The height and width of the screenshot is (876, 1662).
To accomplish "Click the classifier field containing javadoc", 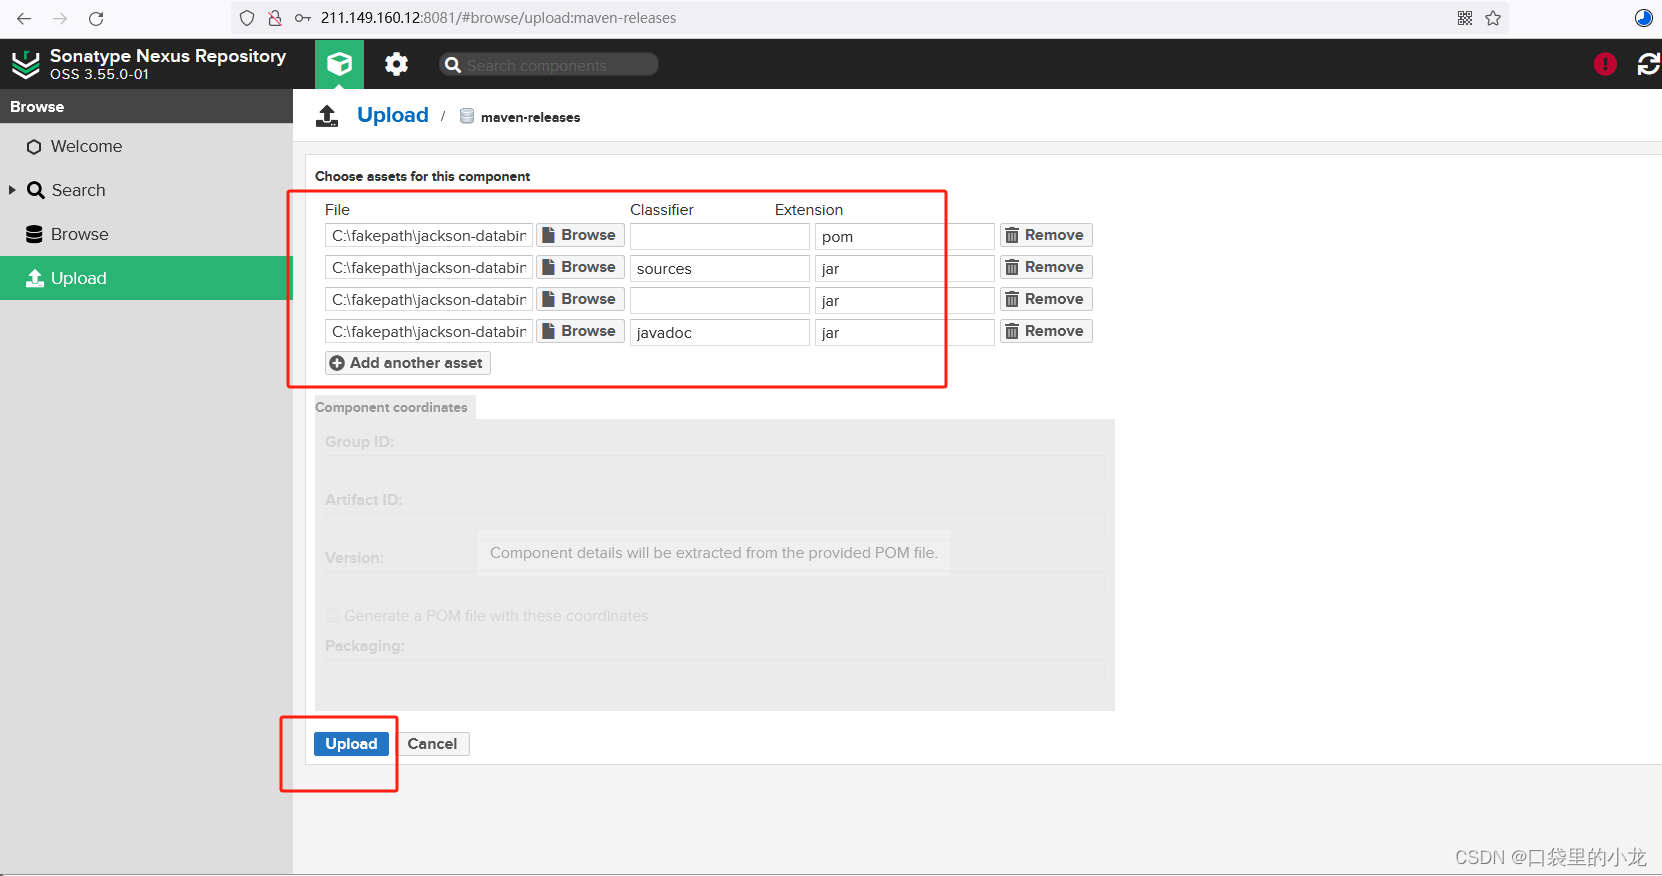I will point(720,332).
